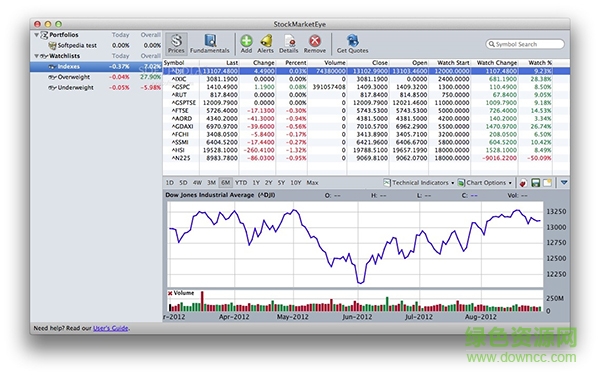Sort table by Volume column header
600x376 pixels.
(x=327, y=63)
